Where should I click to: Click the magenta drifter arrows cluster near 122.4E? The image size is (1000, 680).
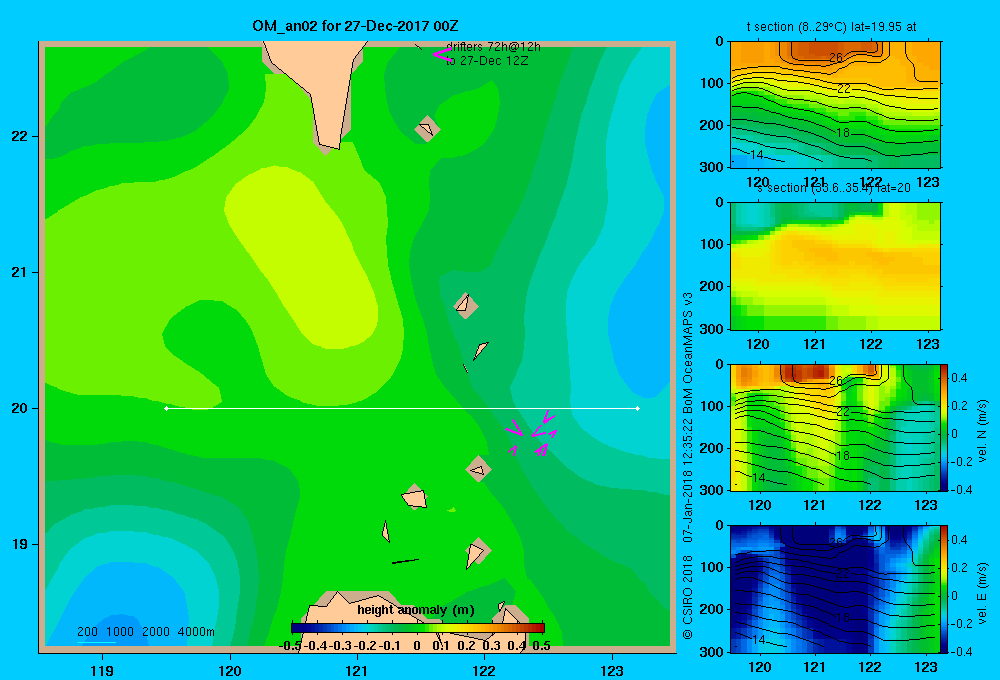tap(533, 432)
